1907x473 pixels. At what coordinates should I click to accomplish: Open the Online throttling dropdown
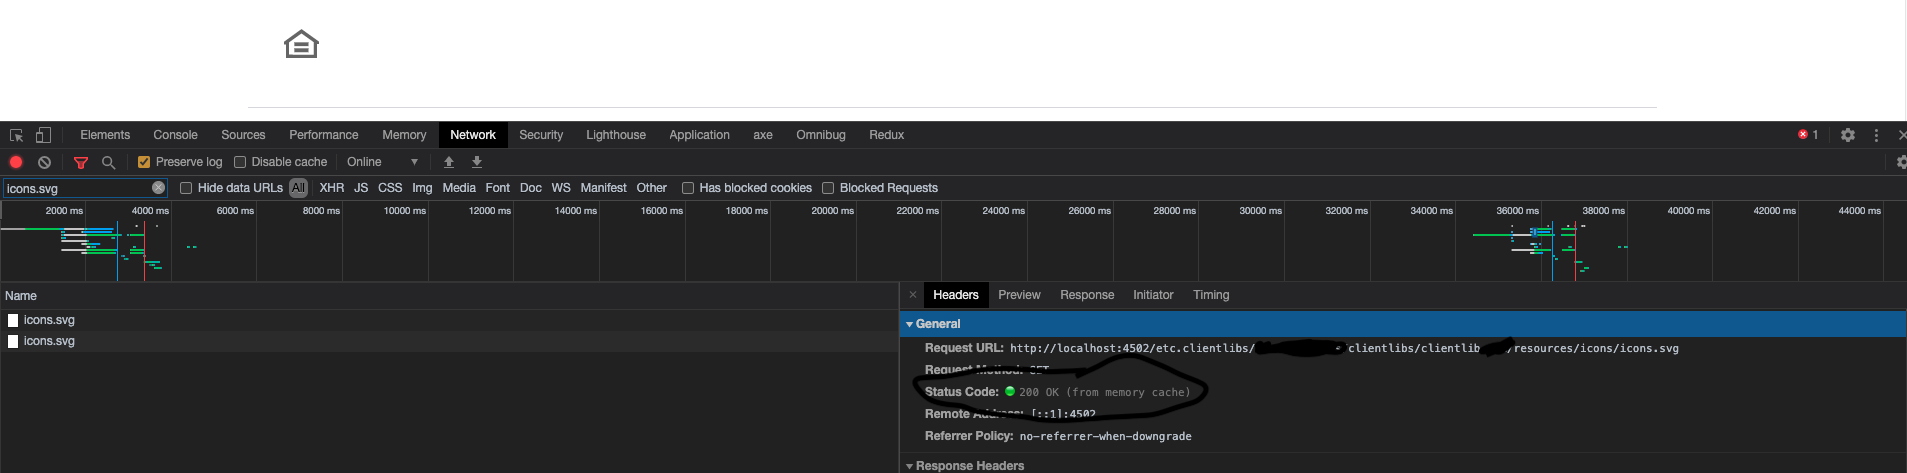point(382,162)
